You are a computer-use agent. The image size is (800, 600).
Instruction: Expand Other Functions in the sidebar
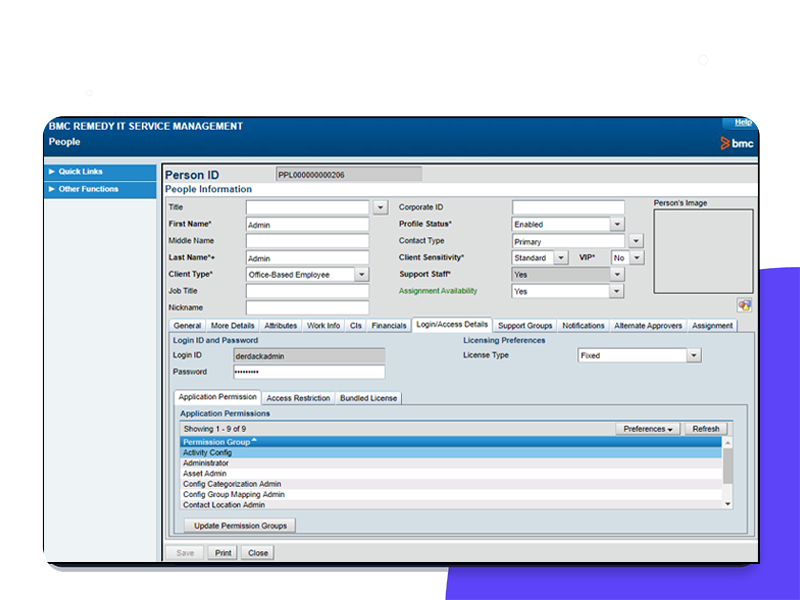pos(101,189)
